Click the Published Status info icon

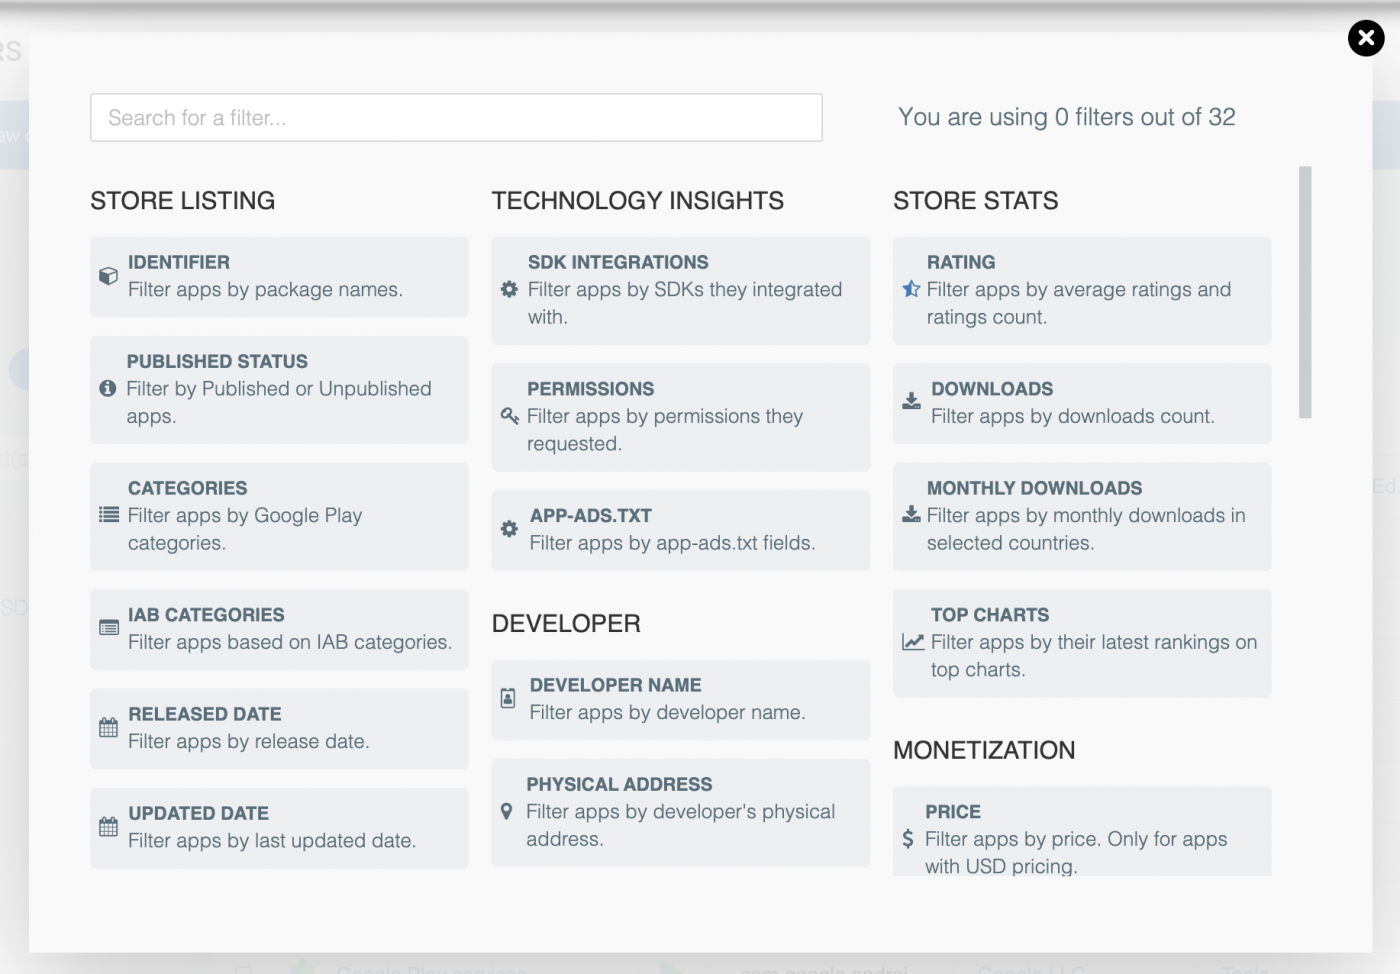click(x=108, y=388)
